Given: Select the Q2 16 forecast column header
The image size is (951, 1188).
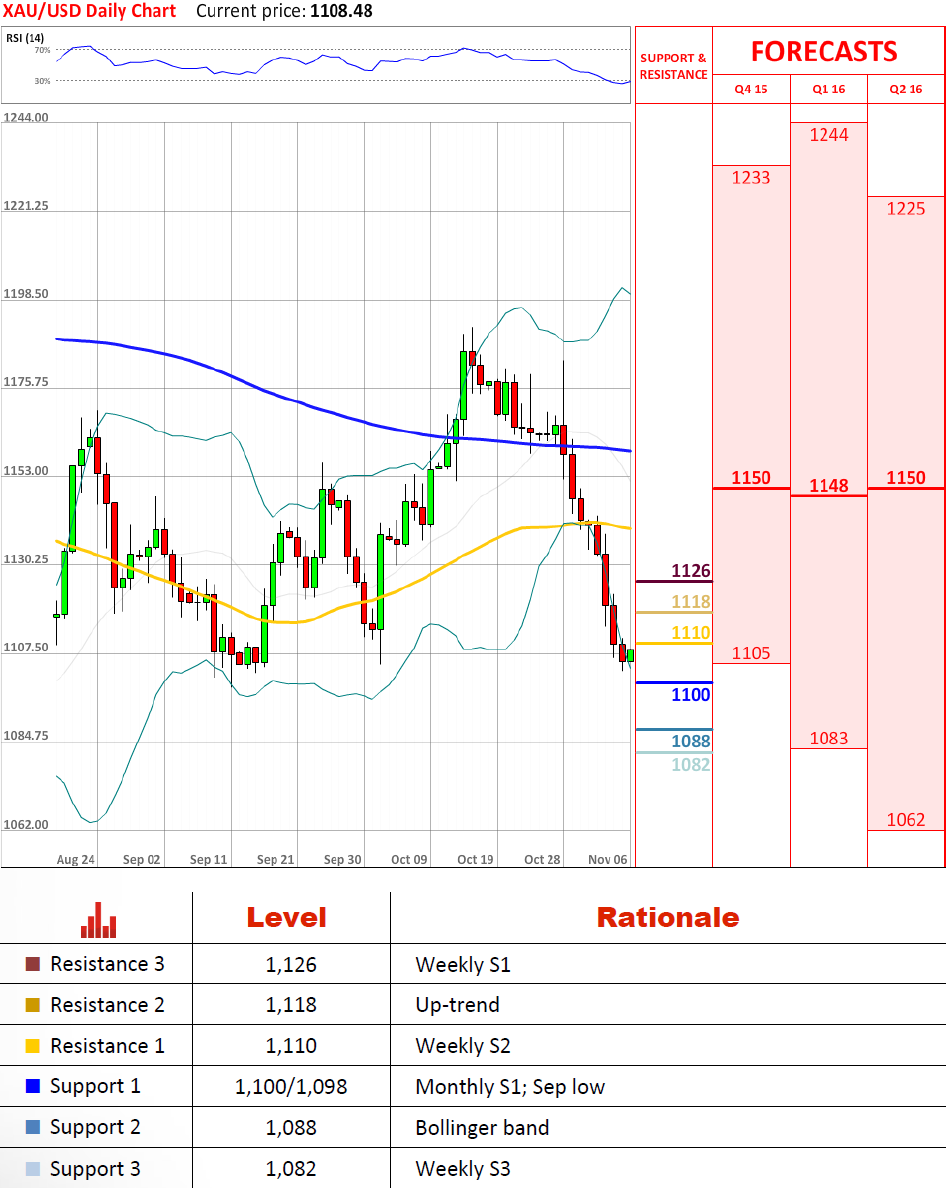Looking at the screenshot, I should 905,89.
